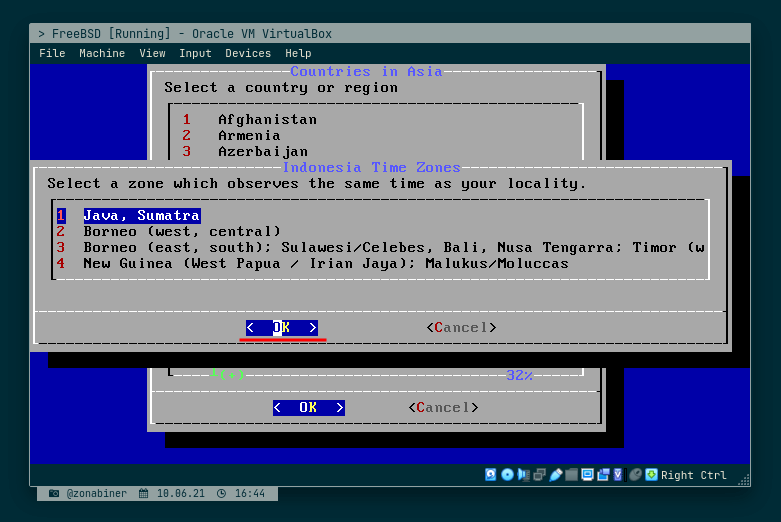The height and width of the screenshot is (522, 781).
Task: Click the green keyboard capture arrow icon
Action: (x=651, y=475)
